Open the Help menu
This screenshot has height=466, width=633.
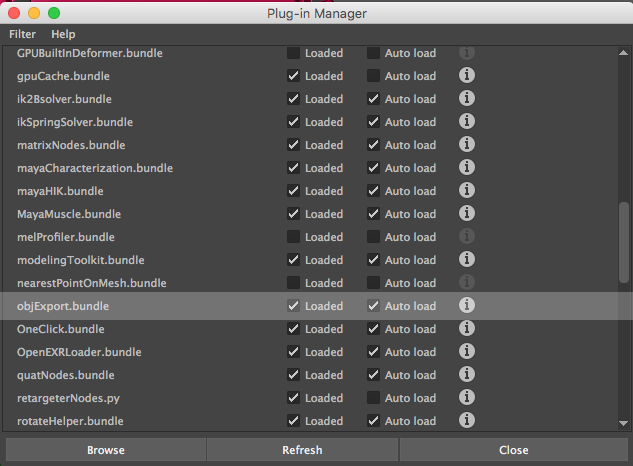(x=63, y=34)
